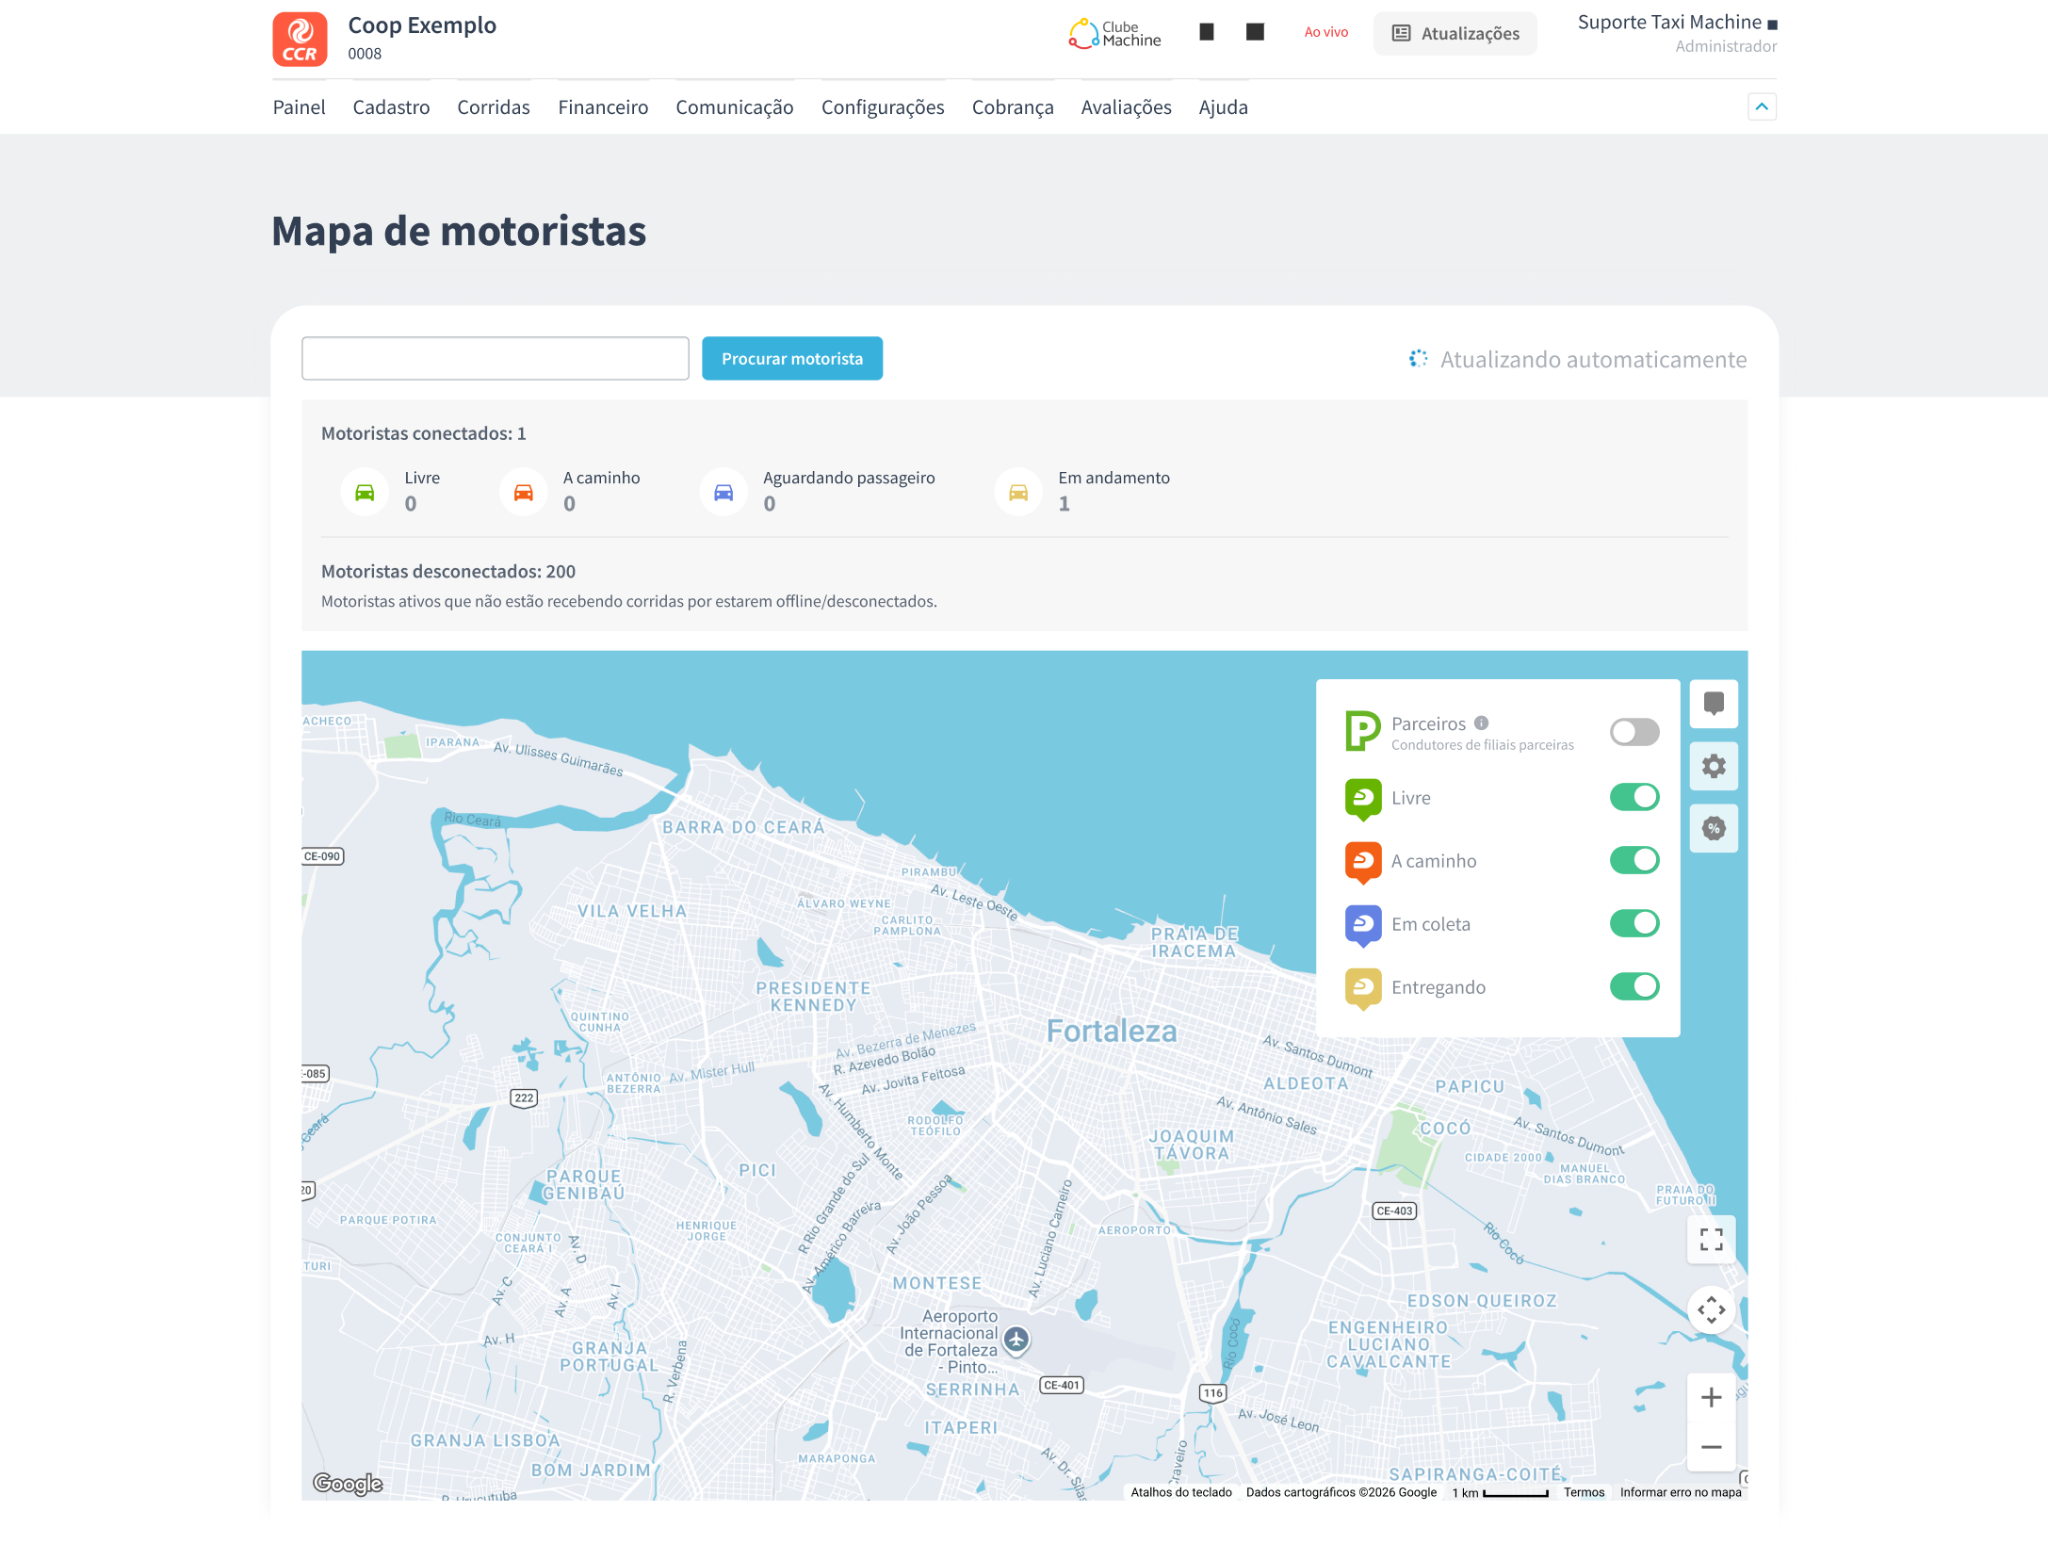
Task: Toggle fullscreen map view
Action: click(x=1711, y=1240)
